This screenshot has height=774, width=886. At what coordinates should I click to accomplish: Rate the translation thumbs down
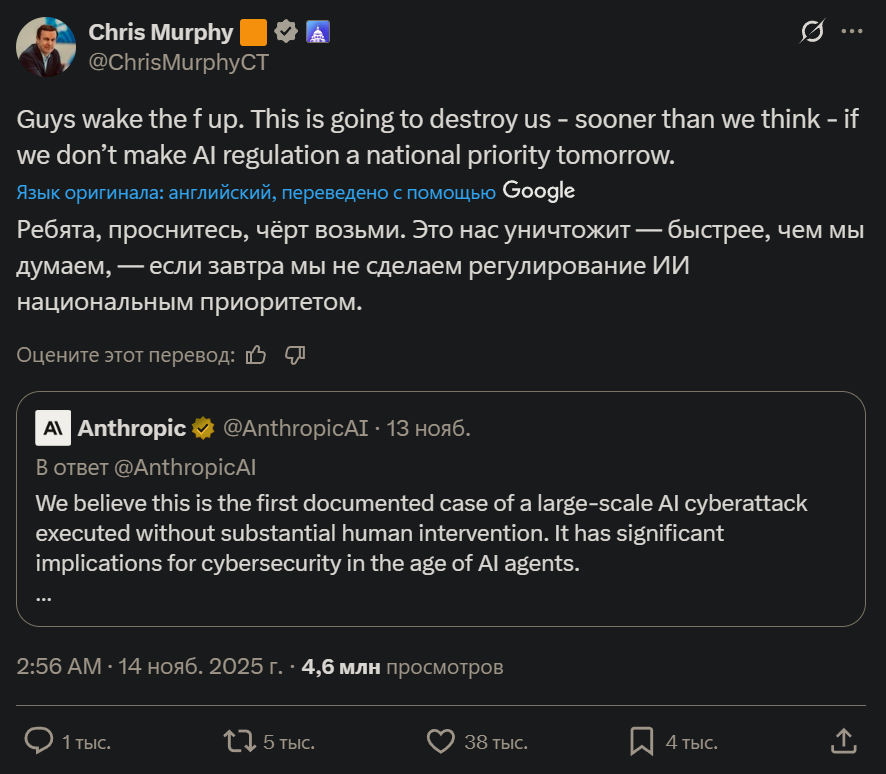295,355
